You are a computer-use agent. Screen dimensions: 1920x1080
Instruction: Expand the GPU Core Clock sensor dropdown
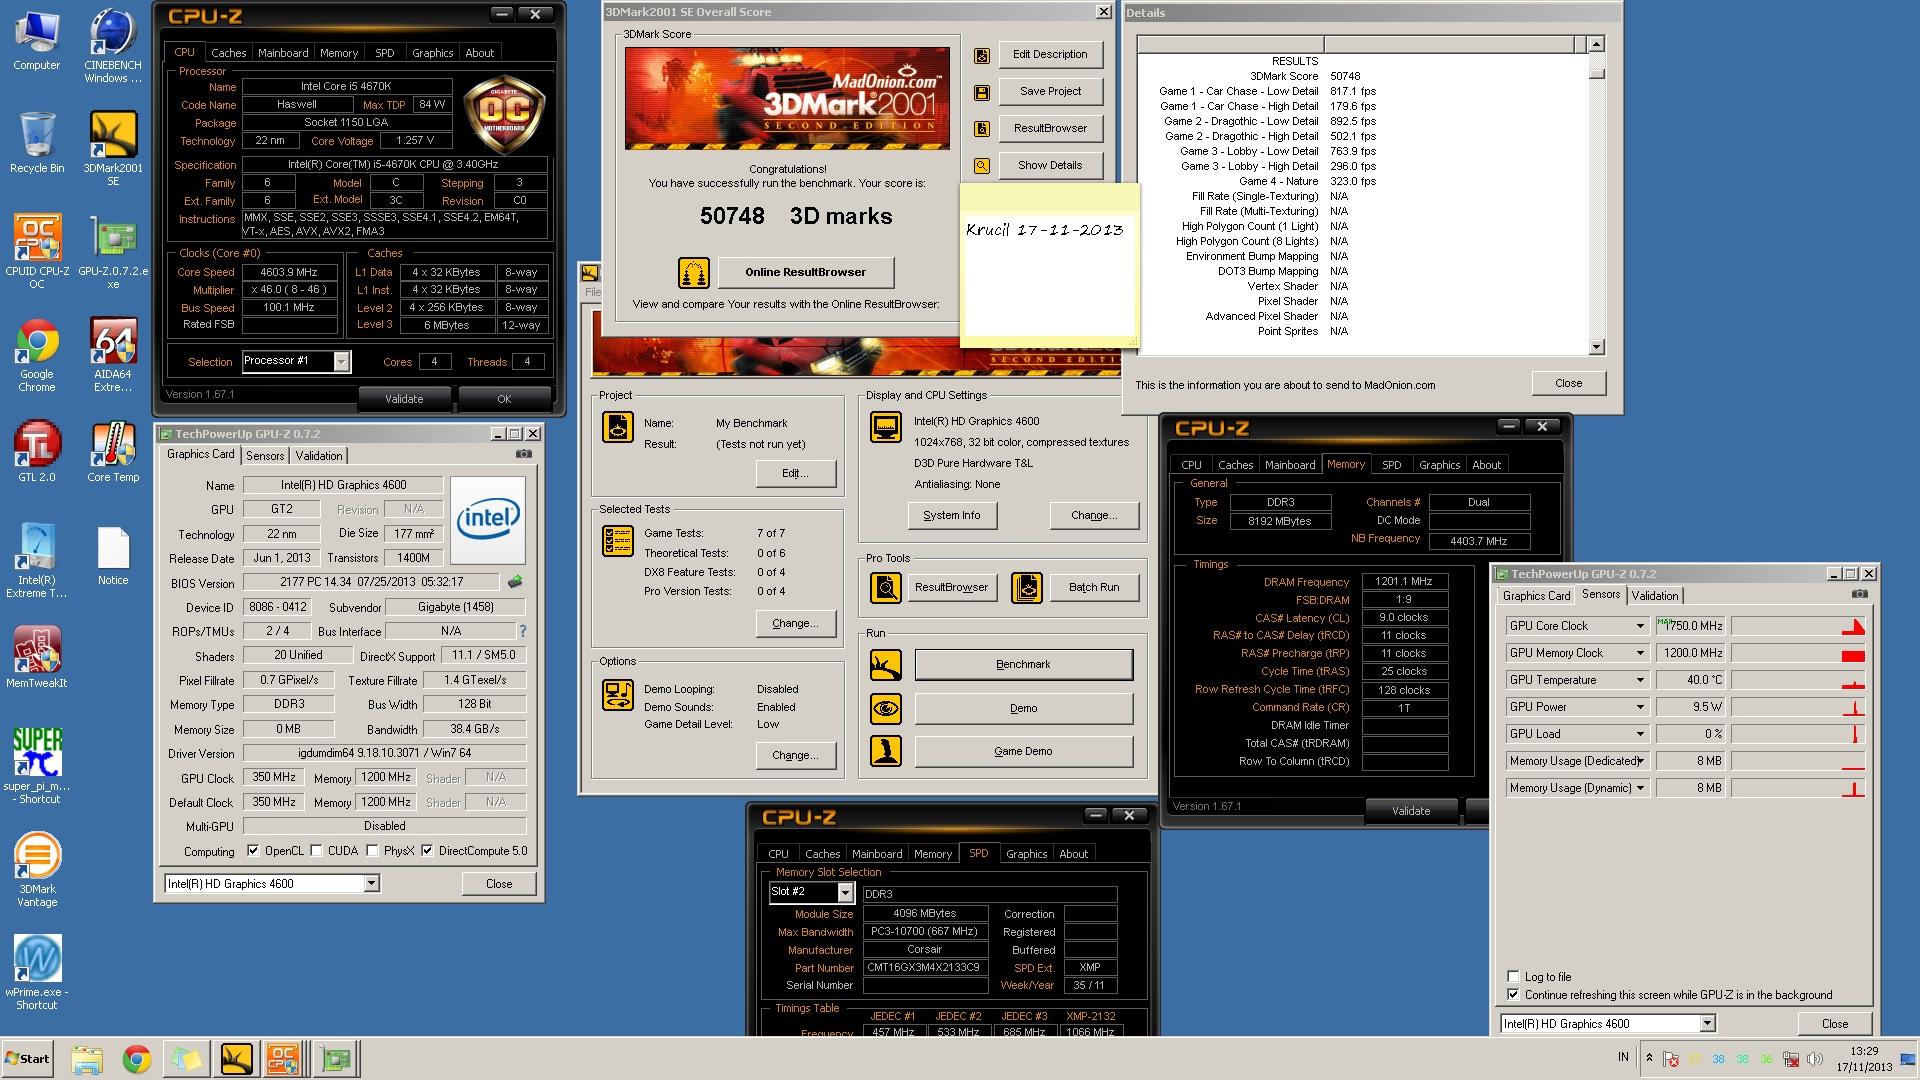point(1640,626)
